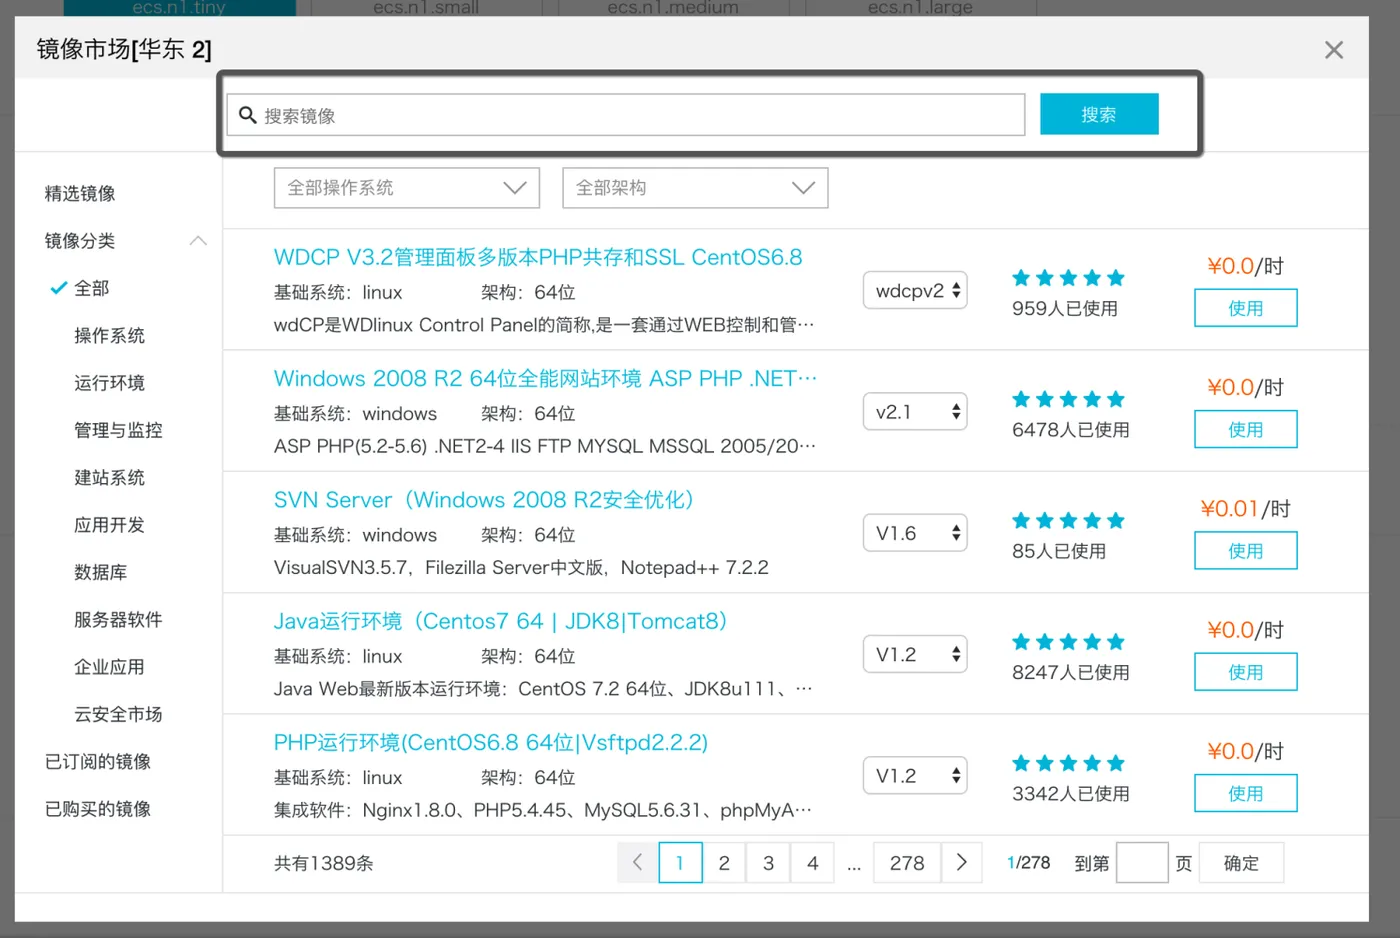Select the 操作系统 category

click(109, 335)
